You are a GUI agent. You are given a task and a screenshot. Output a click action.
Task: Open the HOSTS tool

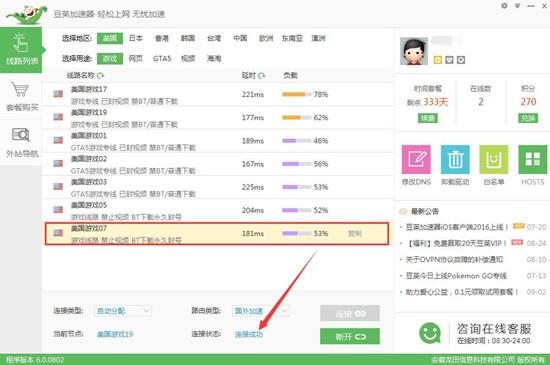click(532, 160)
